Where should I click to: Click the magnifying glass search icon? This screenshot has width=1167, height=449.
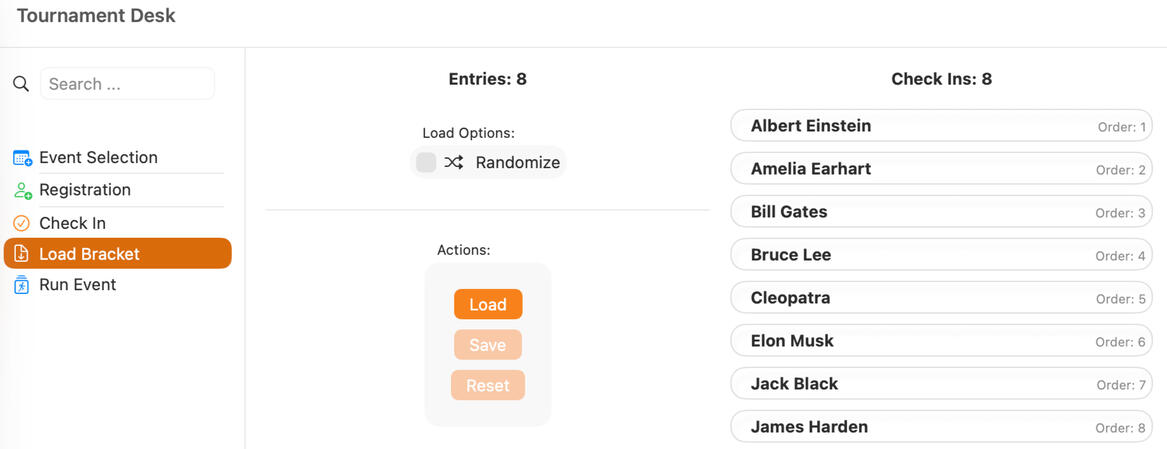(20, 84)
